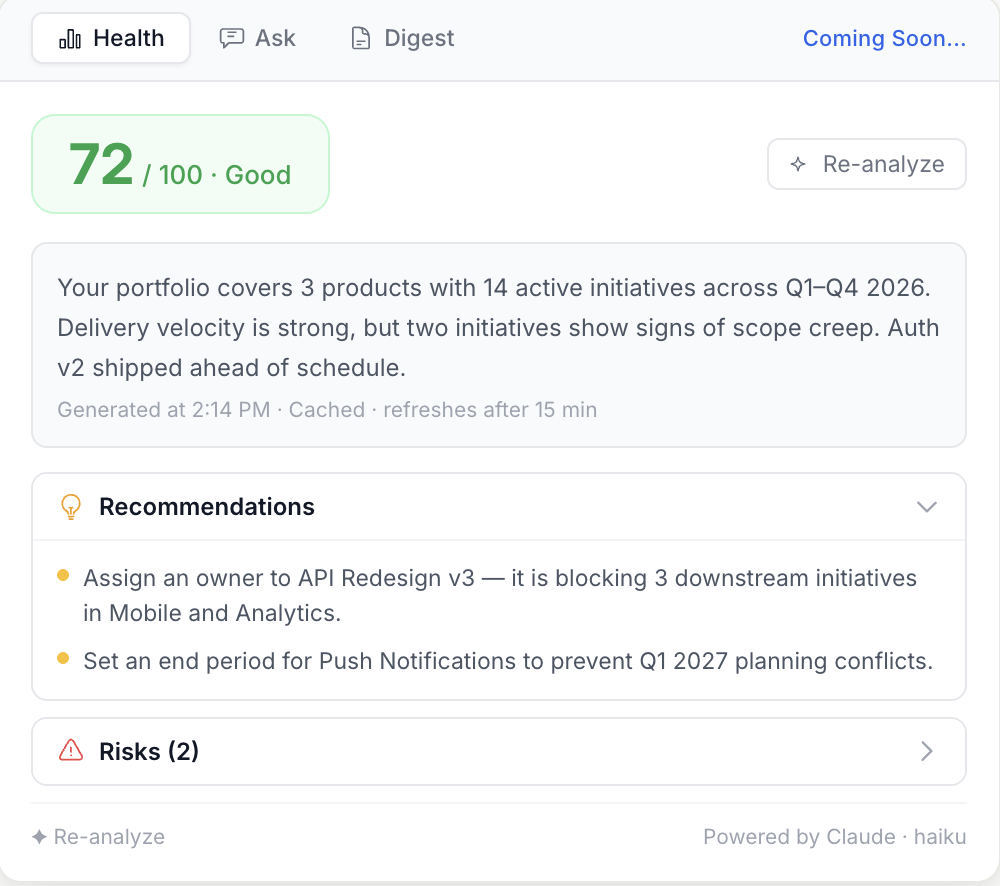Click the portfolio summary card text

(x=498, y=327)
